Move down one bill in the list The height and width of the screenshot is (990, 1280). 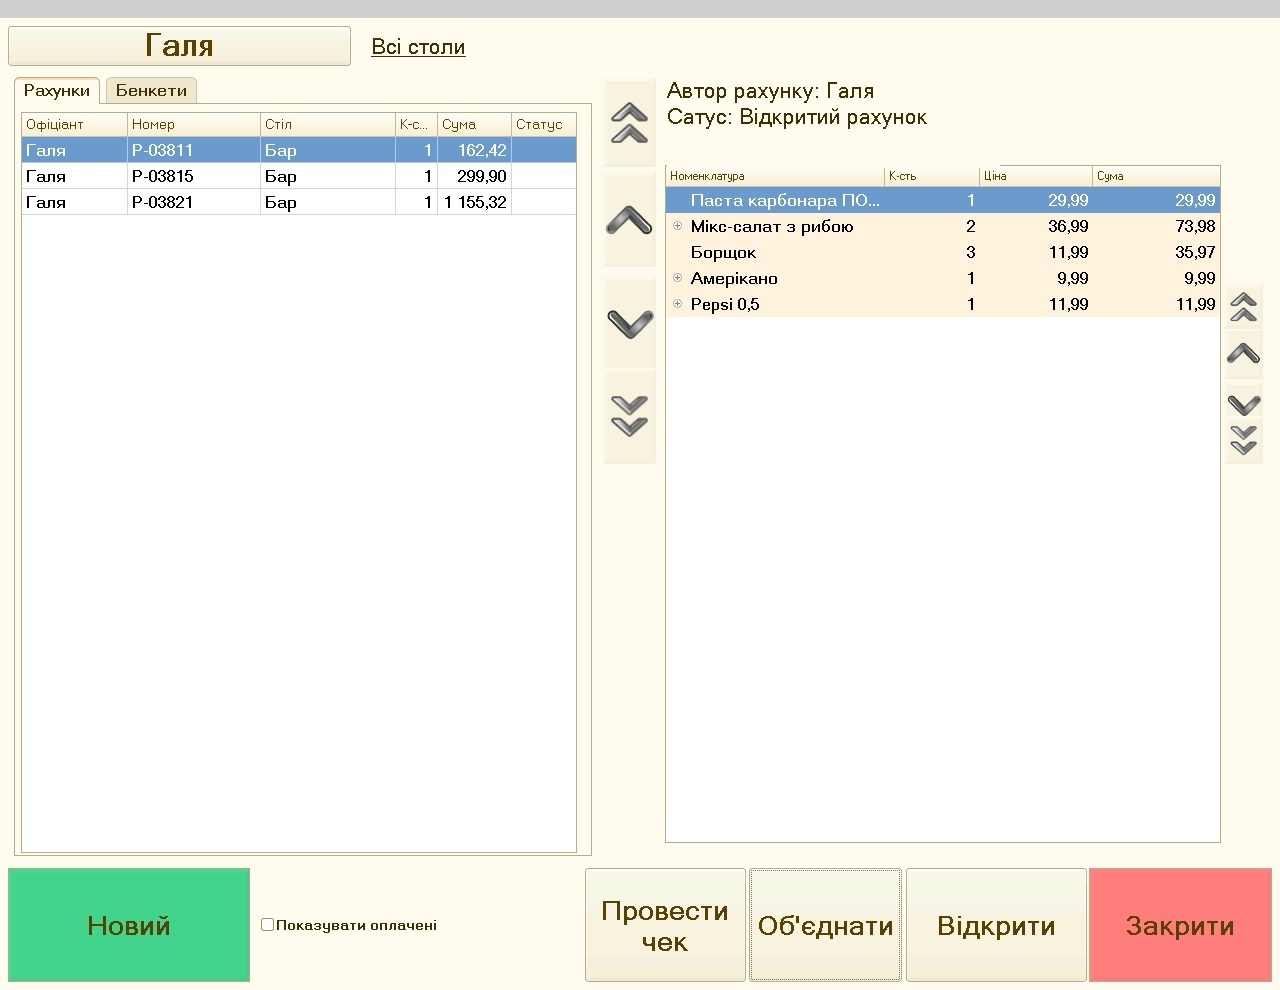pos(629,323)
